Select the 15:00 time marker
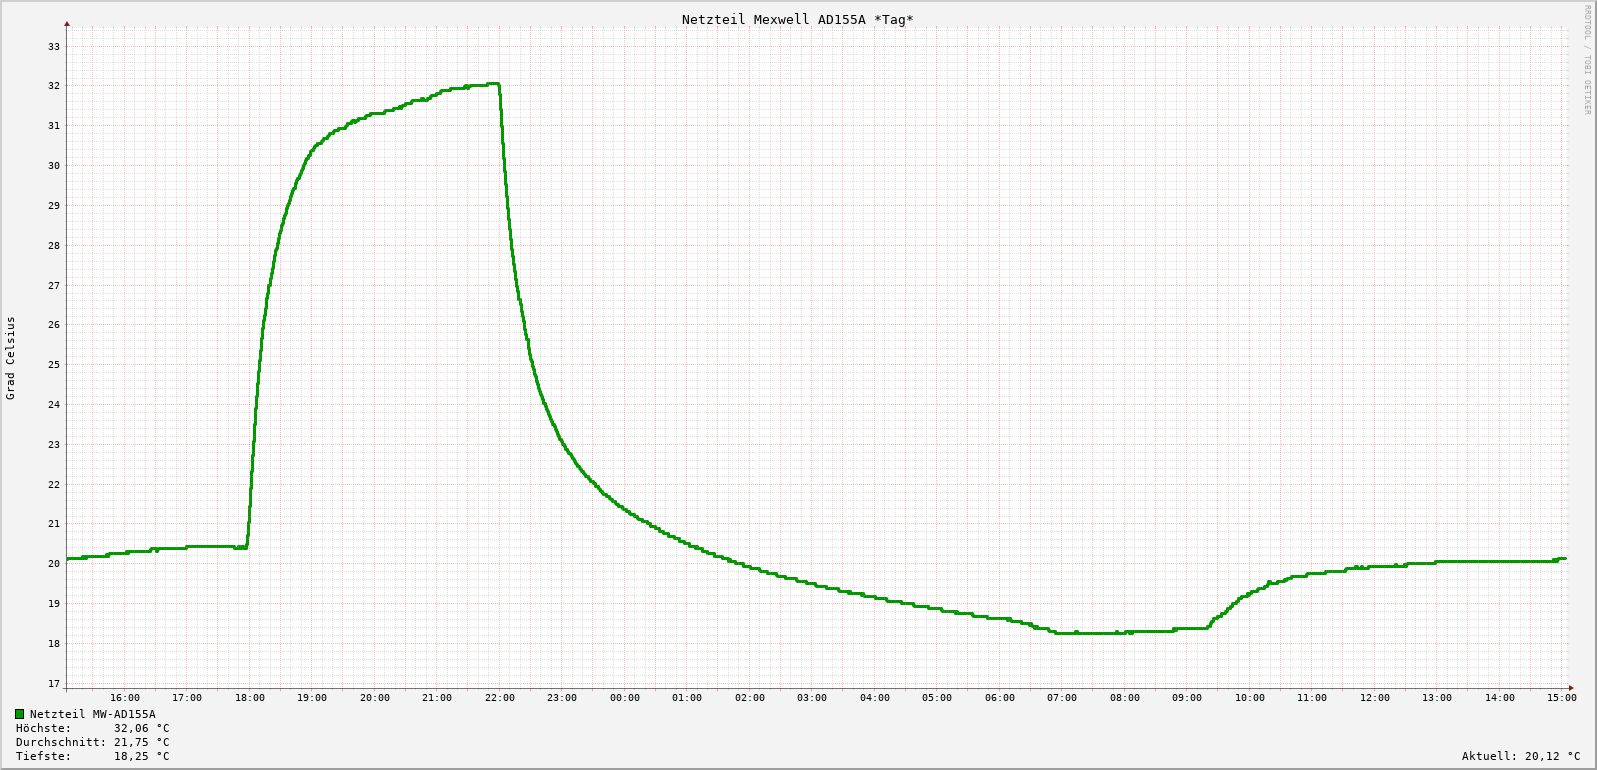The height and width of the screenshot is (770, 1597). (1561, 698)
